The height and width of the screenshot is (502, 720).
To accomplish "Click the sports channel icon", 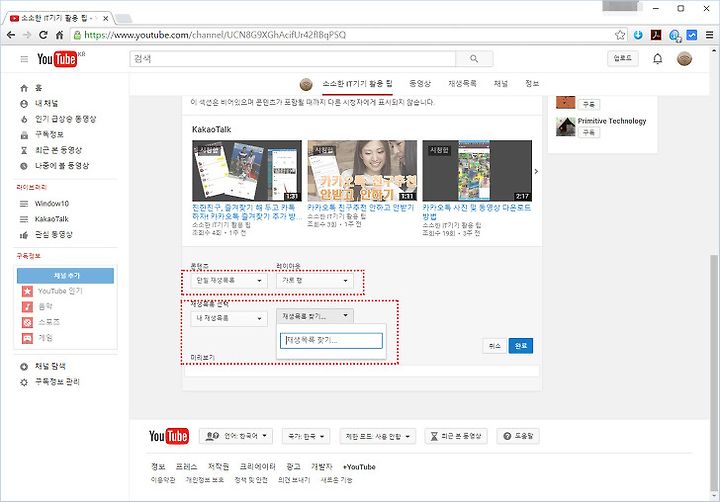I will coord(28,322).
